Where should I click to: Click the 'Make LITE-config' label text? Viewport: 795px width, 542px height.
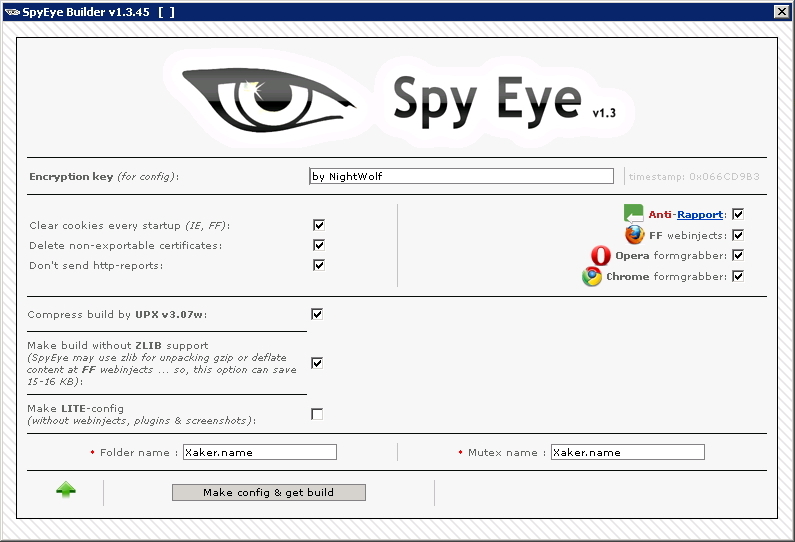[76, 408]
